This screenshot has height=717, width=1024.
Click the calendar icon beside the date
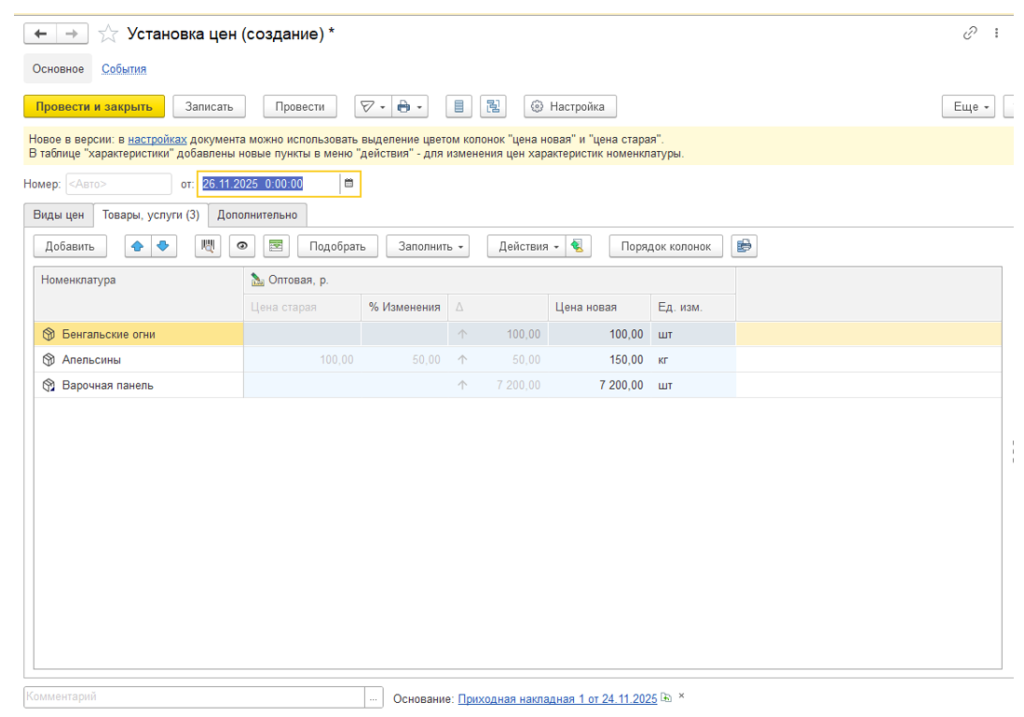coord(349,184)
